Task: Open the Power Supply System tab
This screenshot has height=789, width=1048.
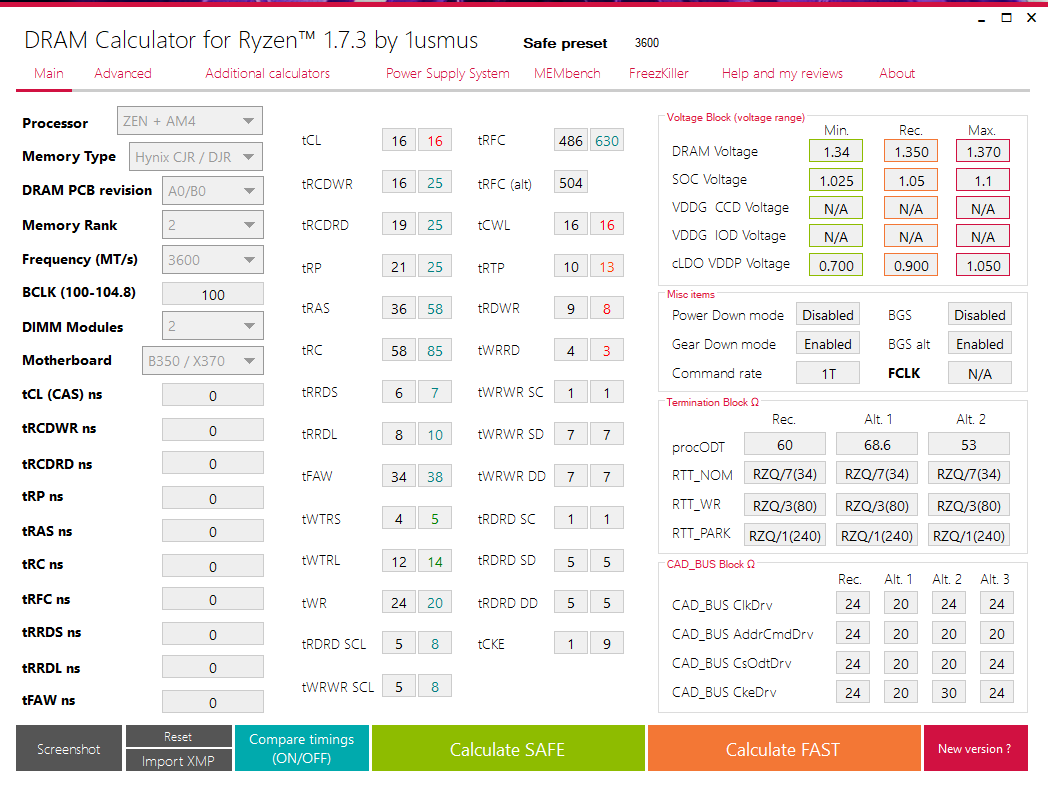Action: tap(448, 74)
